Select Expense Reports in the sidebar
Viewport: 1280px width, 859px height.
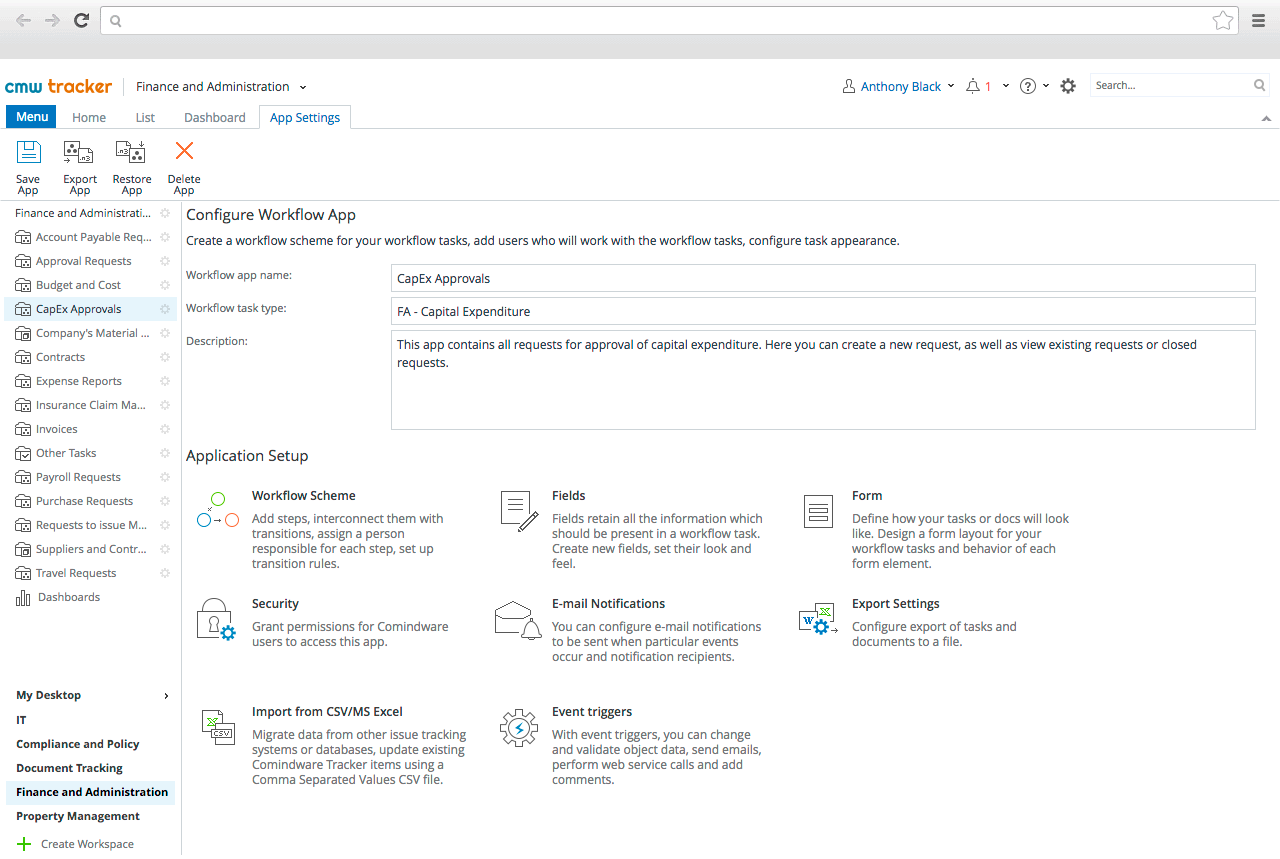click(79, 381)
